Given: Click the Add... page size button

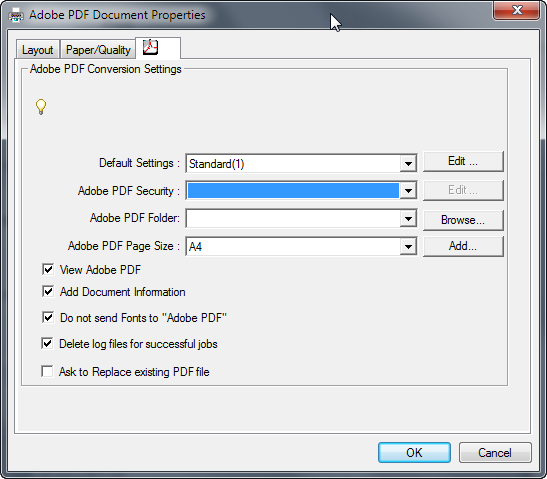Looking at the screenshot, I should pos(463,246).
